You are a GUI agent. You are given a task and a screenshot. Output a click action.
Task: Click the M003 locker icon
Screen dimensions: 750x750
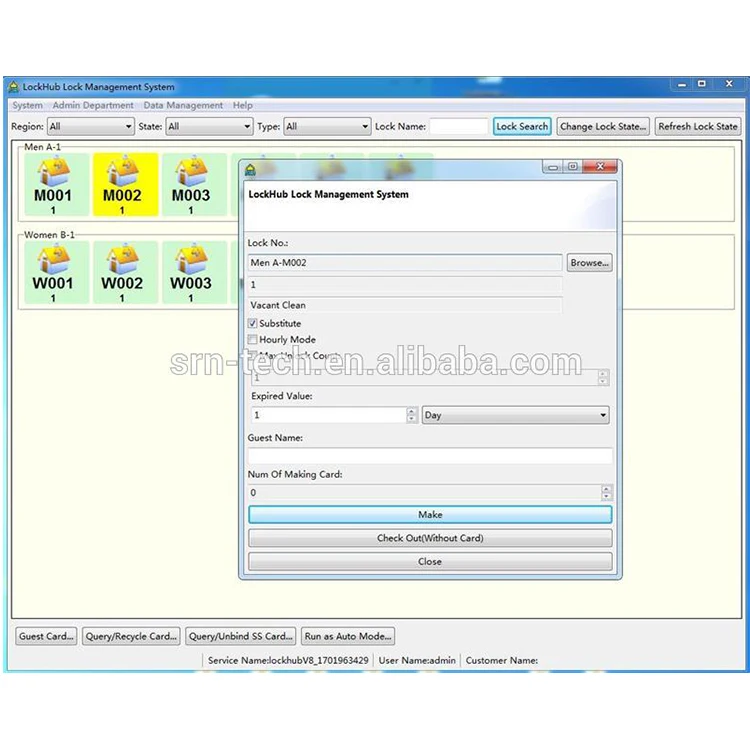190,184
